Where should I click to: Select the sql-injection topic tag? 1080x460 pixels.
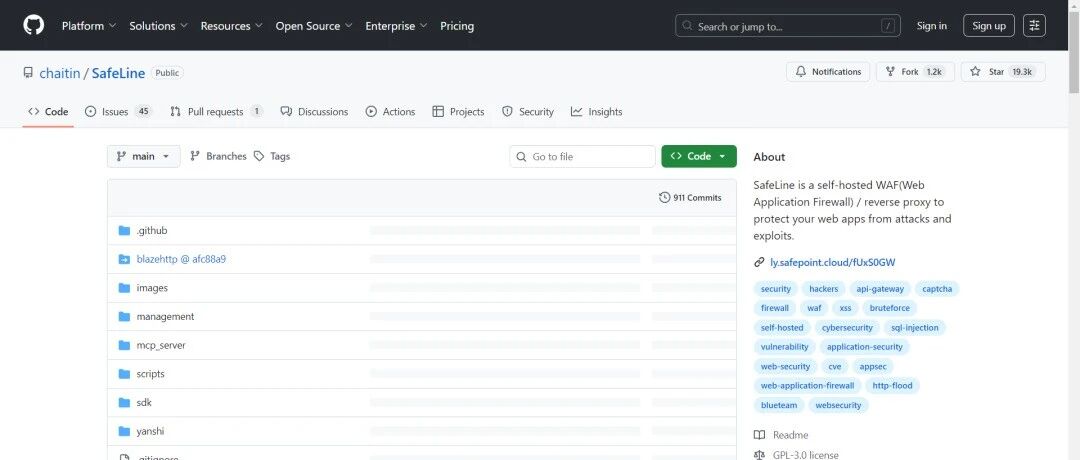[x=915, y=328]
